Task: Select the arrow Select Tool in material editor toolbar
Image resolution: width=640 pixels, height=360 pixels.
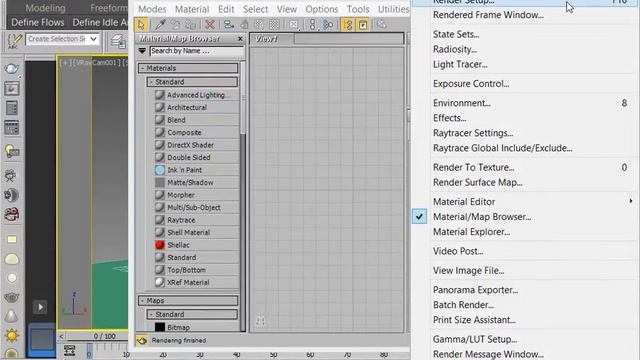Action: (x=141, y=24)
